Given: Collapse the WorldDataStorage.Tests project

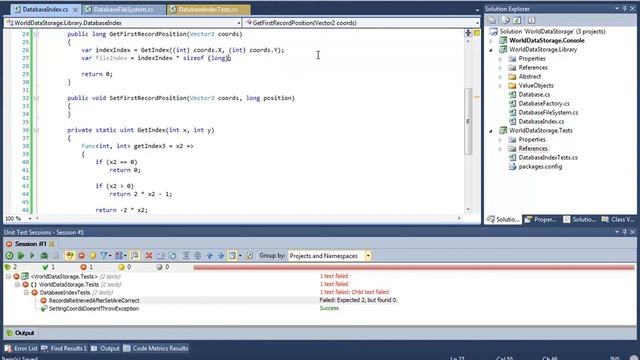Looking at the screenshot, I should point(491,131).
